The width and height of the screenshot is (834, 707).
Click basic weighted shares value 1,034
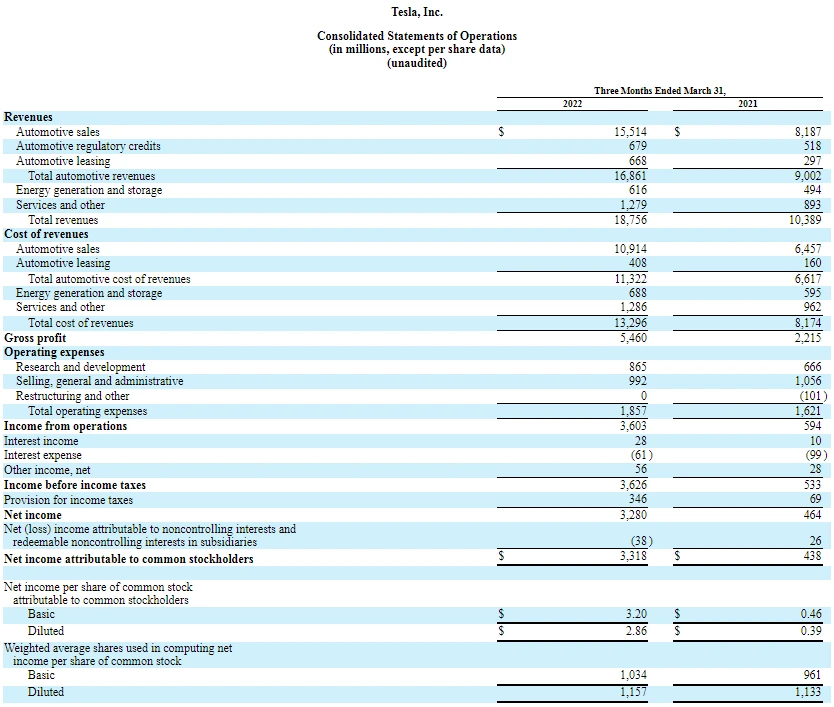[633, 675]
